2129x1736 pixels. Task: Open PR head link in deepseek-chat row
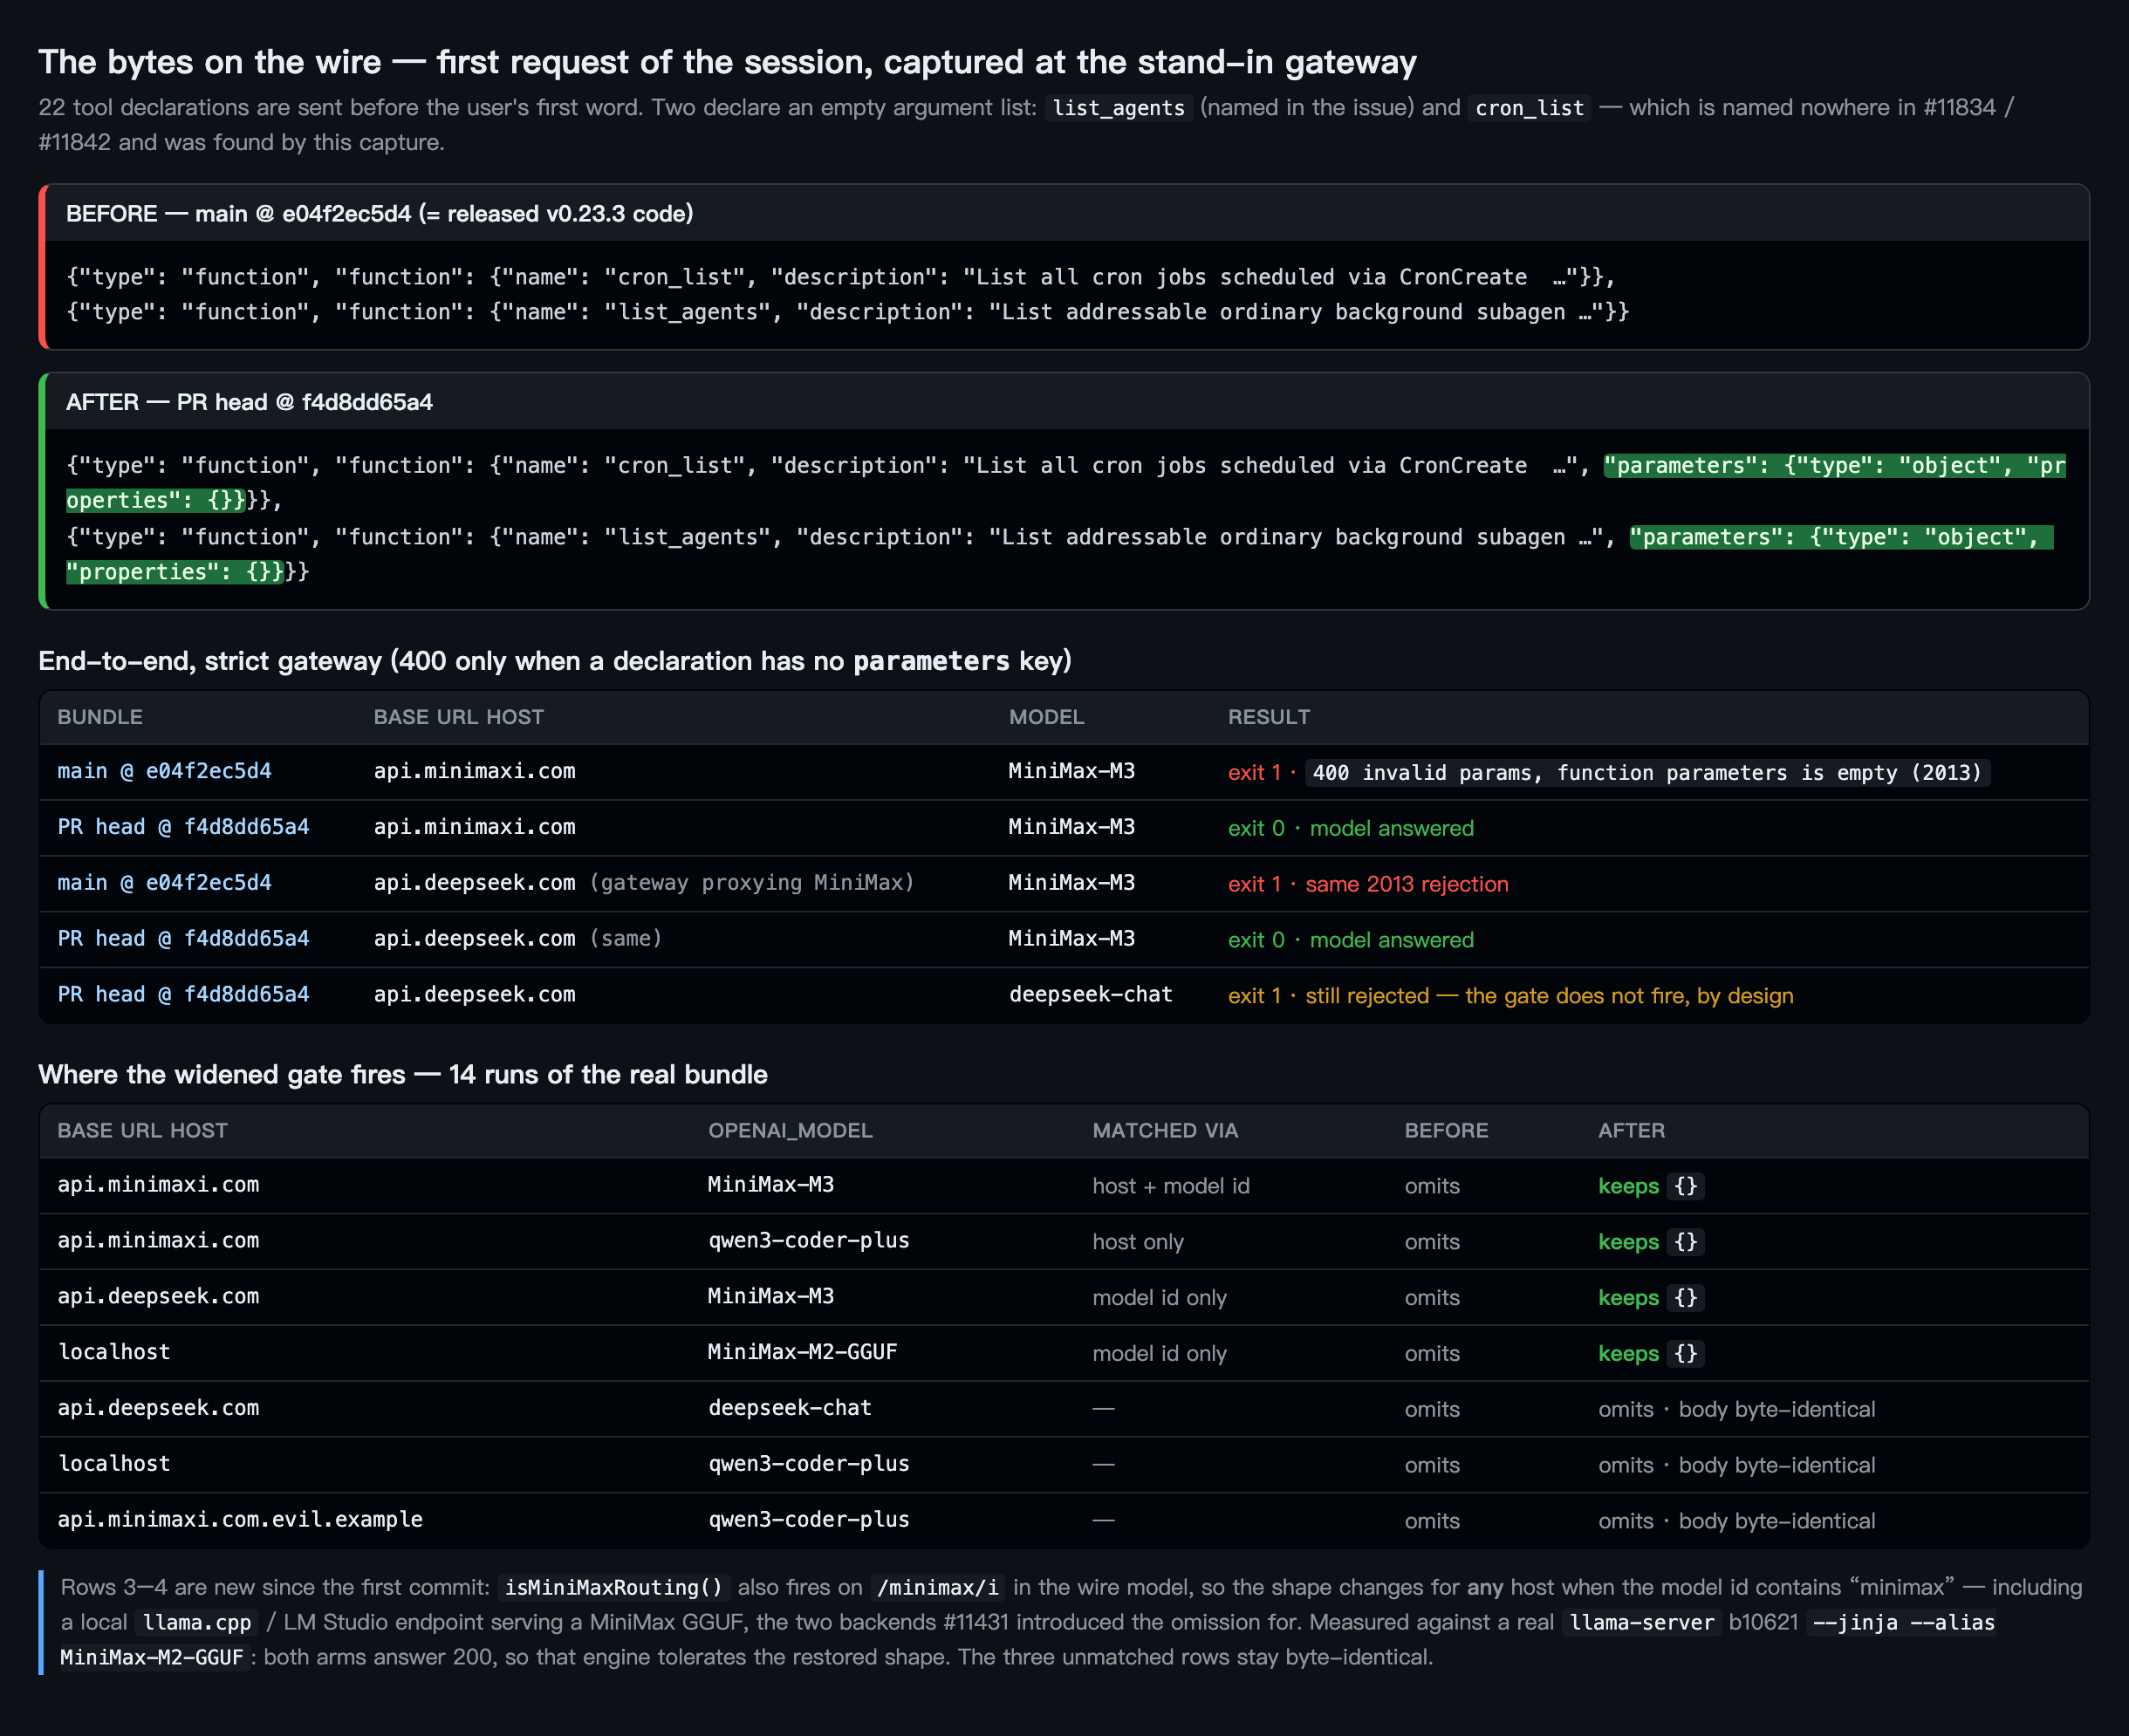tap(183, 994)
